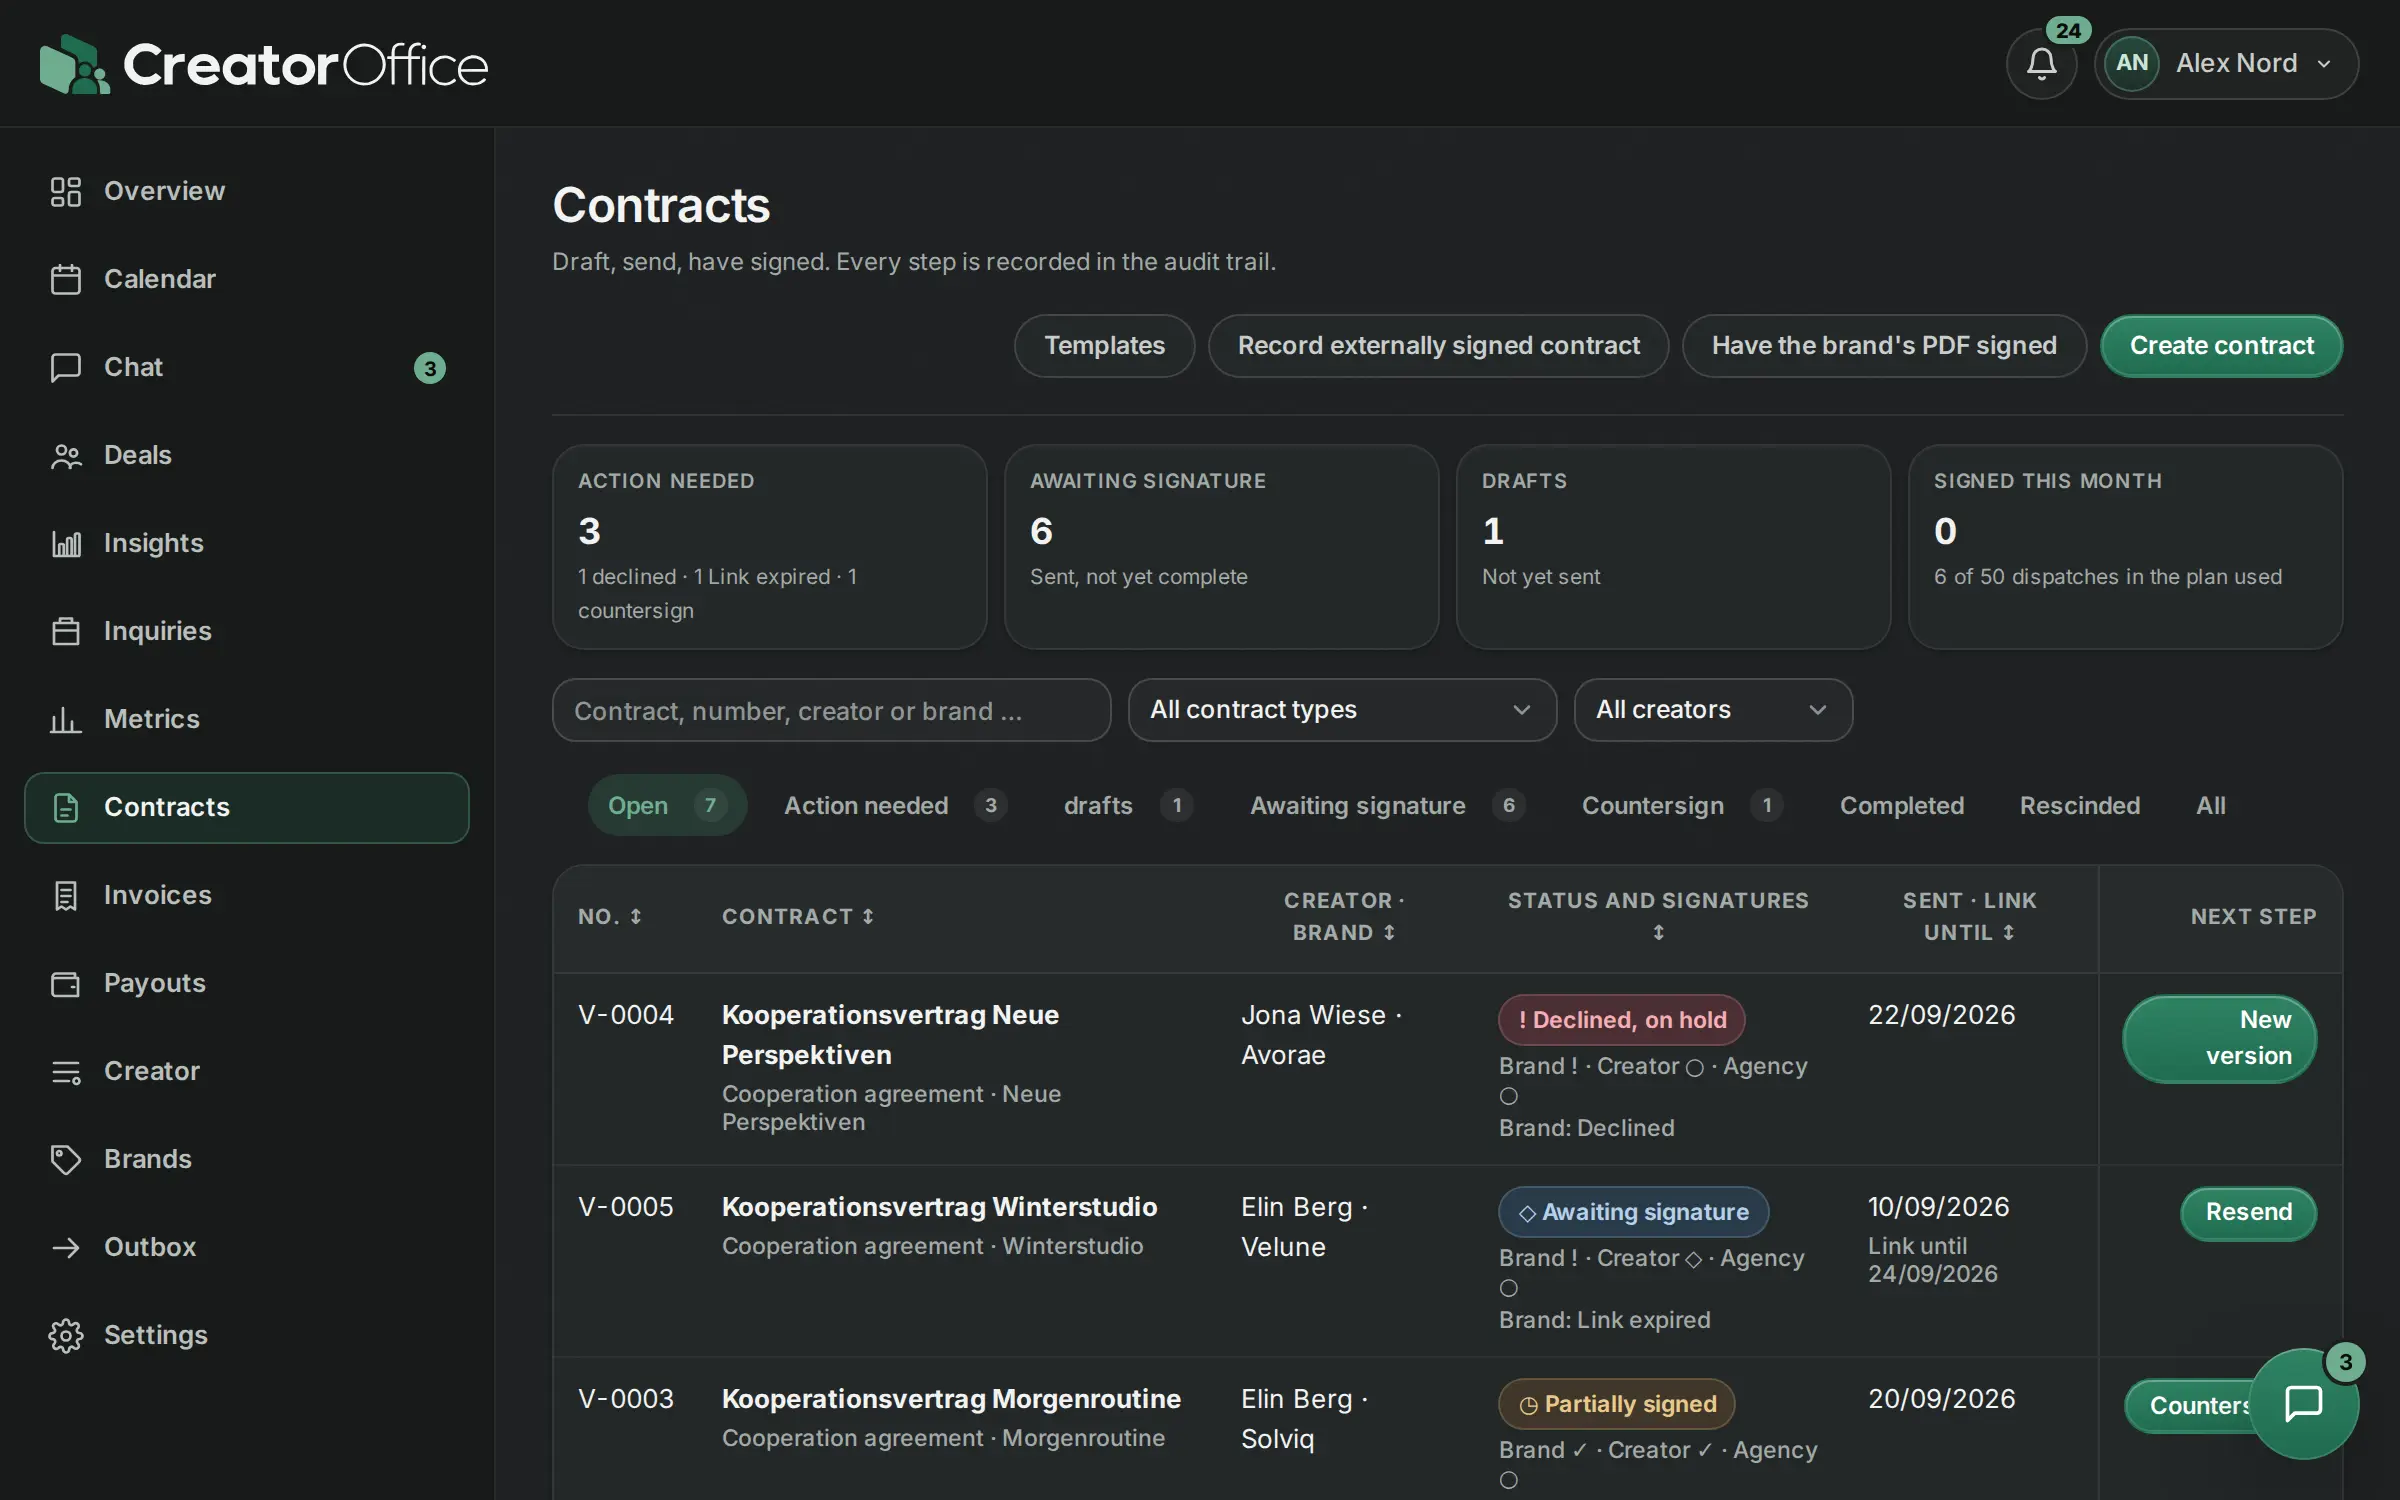
Task: Click the Outbox arrow icon
Action: coord(66,1247)
